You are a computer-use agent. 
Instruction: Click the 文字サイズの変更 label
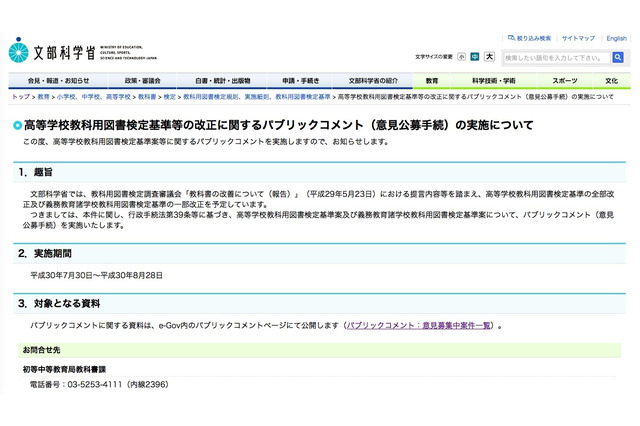433,57
